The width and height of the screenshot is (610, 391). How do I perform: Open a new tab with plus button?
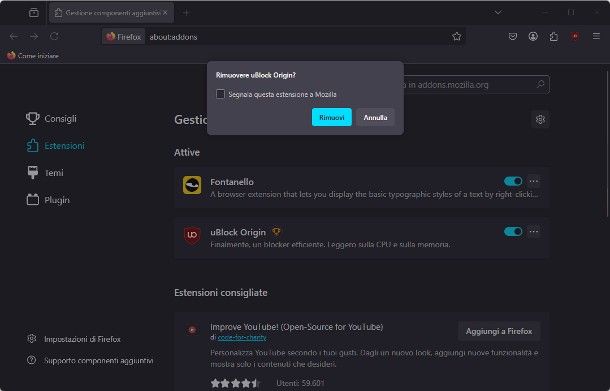point(186,13)
